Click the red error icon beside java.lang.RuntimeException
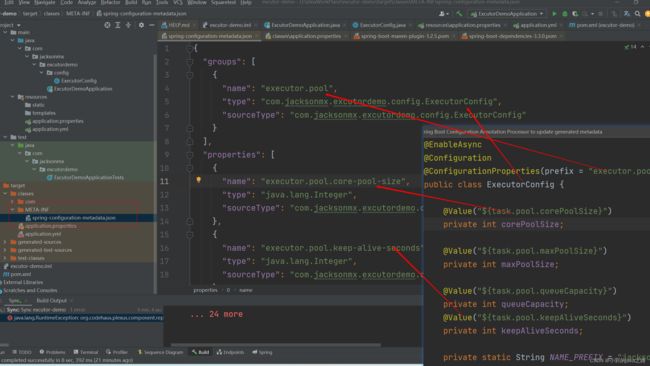The width and height of the screenshot is (650, 366). pos(10,318)
